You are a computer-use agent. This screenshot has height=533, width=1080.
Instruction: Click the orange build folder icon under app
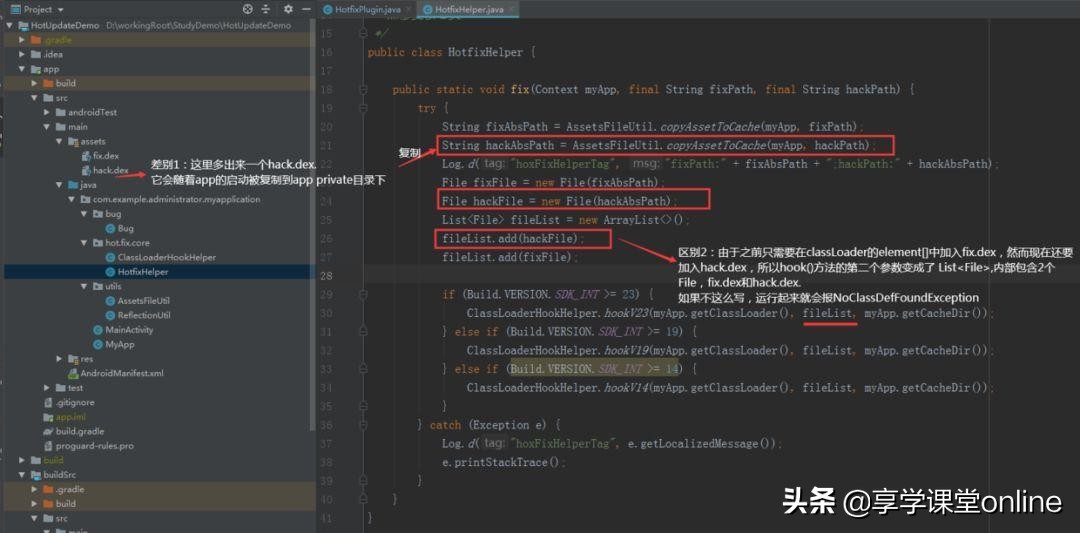point(48,83)
